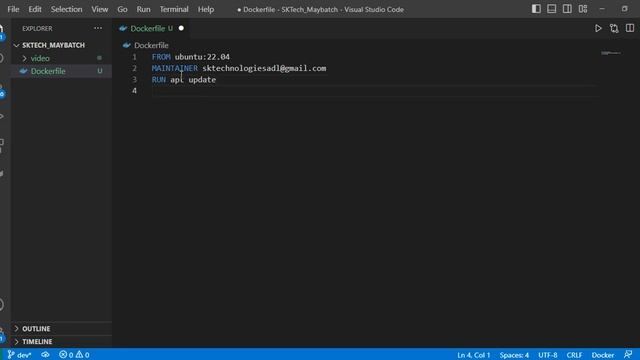Click line number 3 in gutter

coord(134,80)
